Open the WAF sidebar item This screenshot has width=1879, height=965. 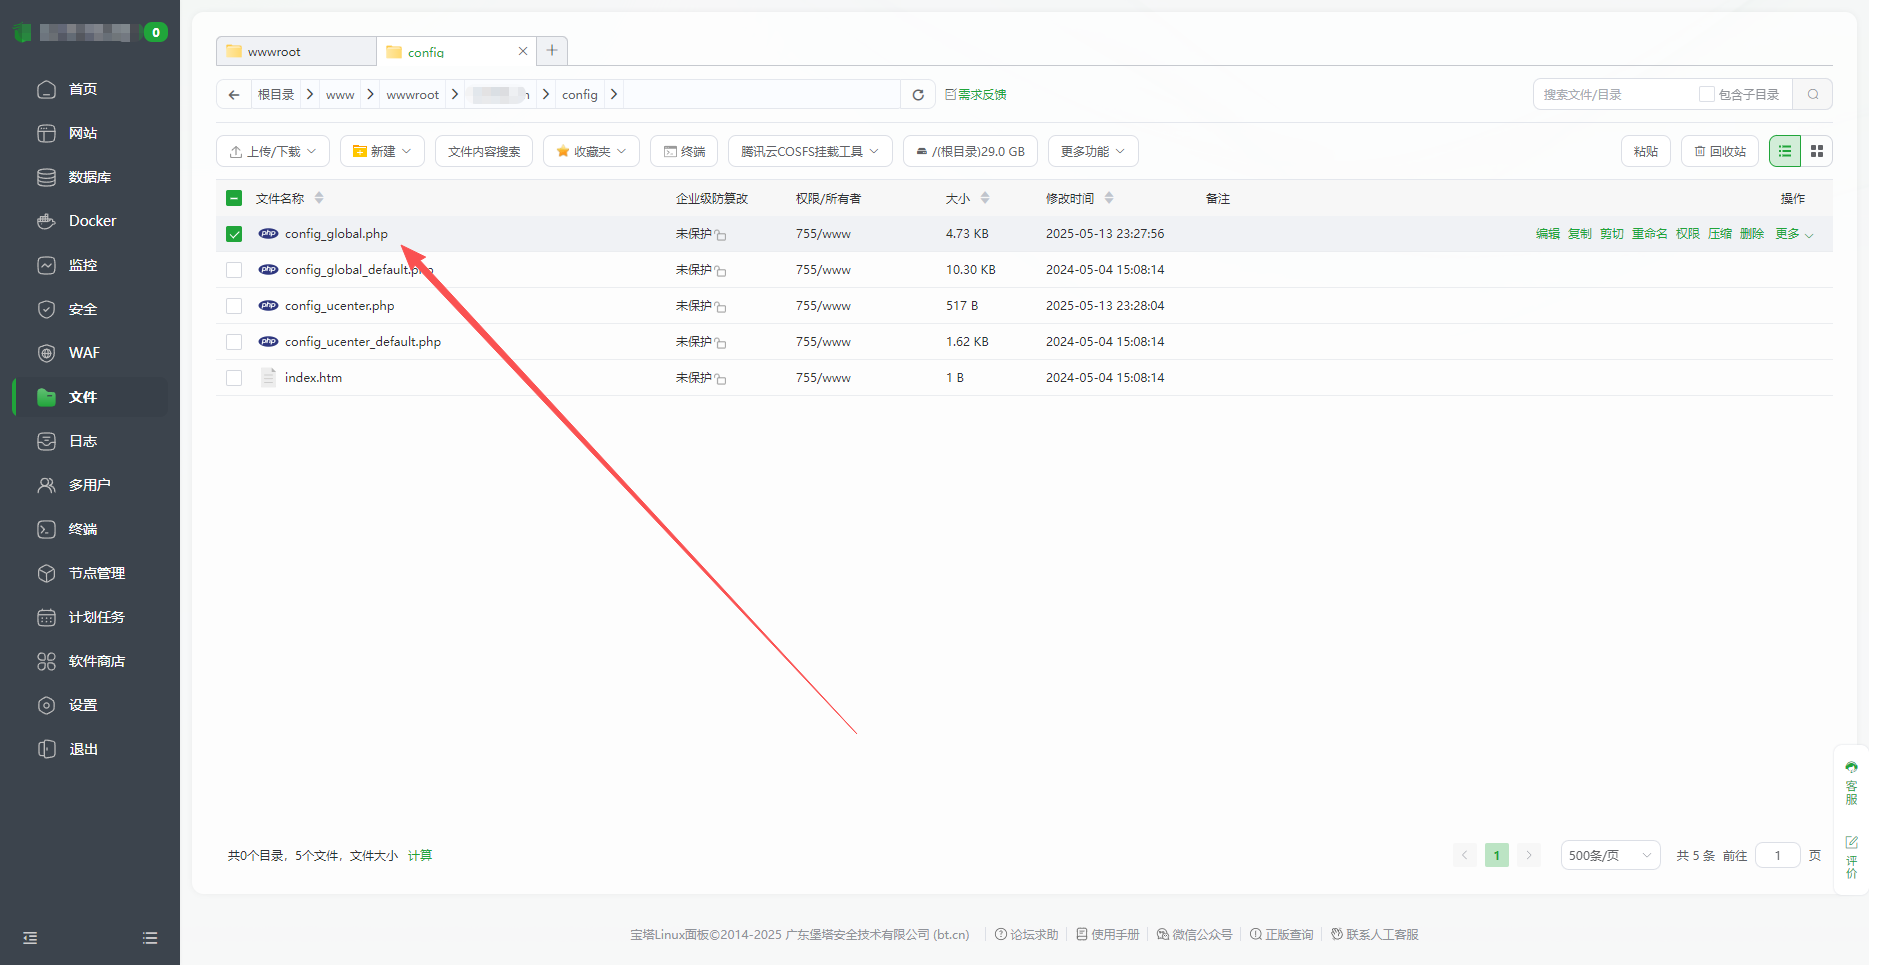(84, 353)
